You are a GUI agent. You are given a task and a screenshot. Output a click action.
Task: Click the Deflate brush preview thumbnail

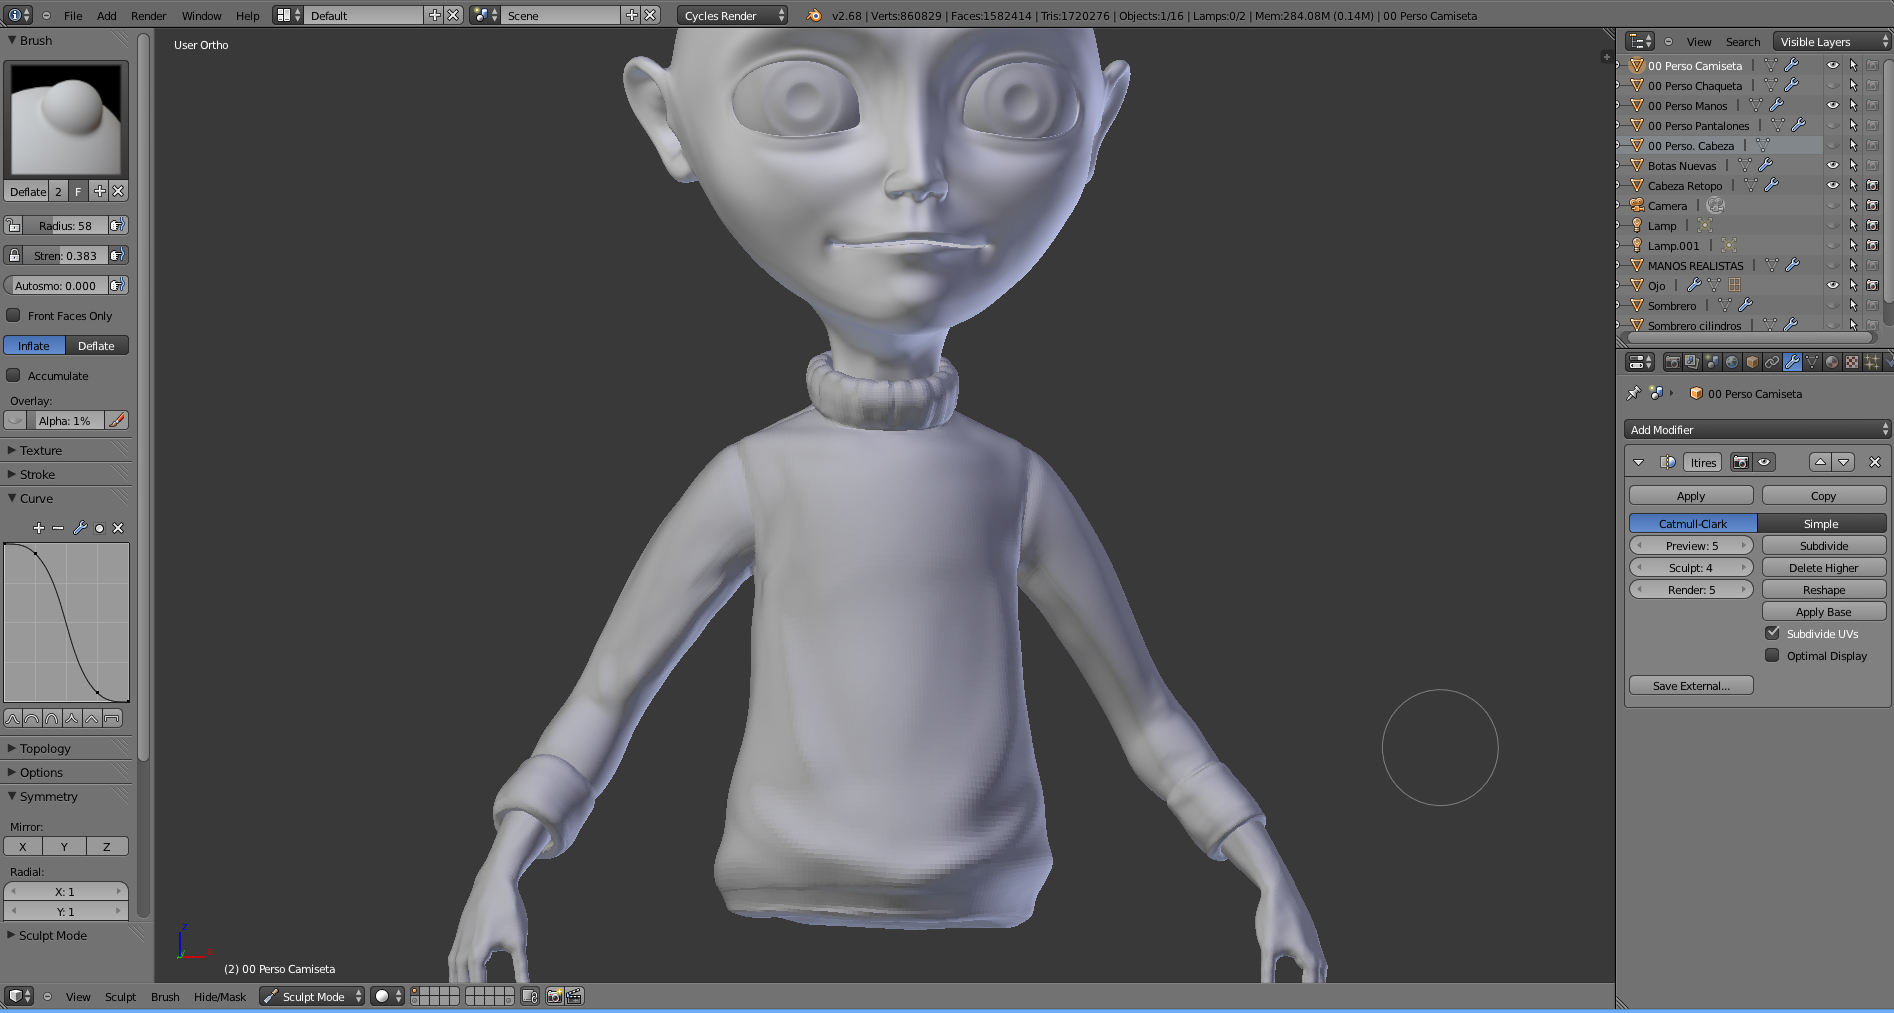(66, 119)
